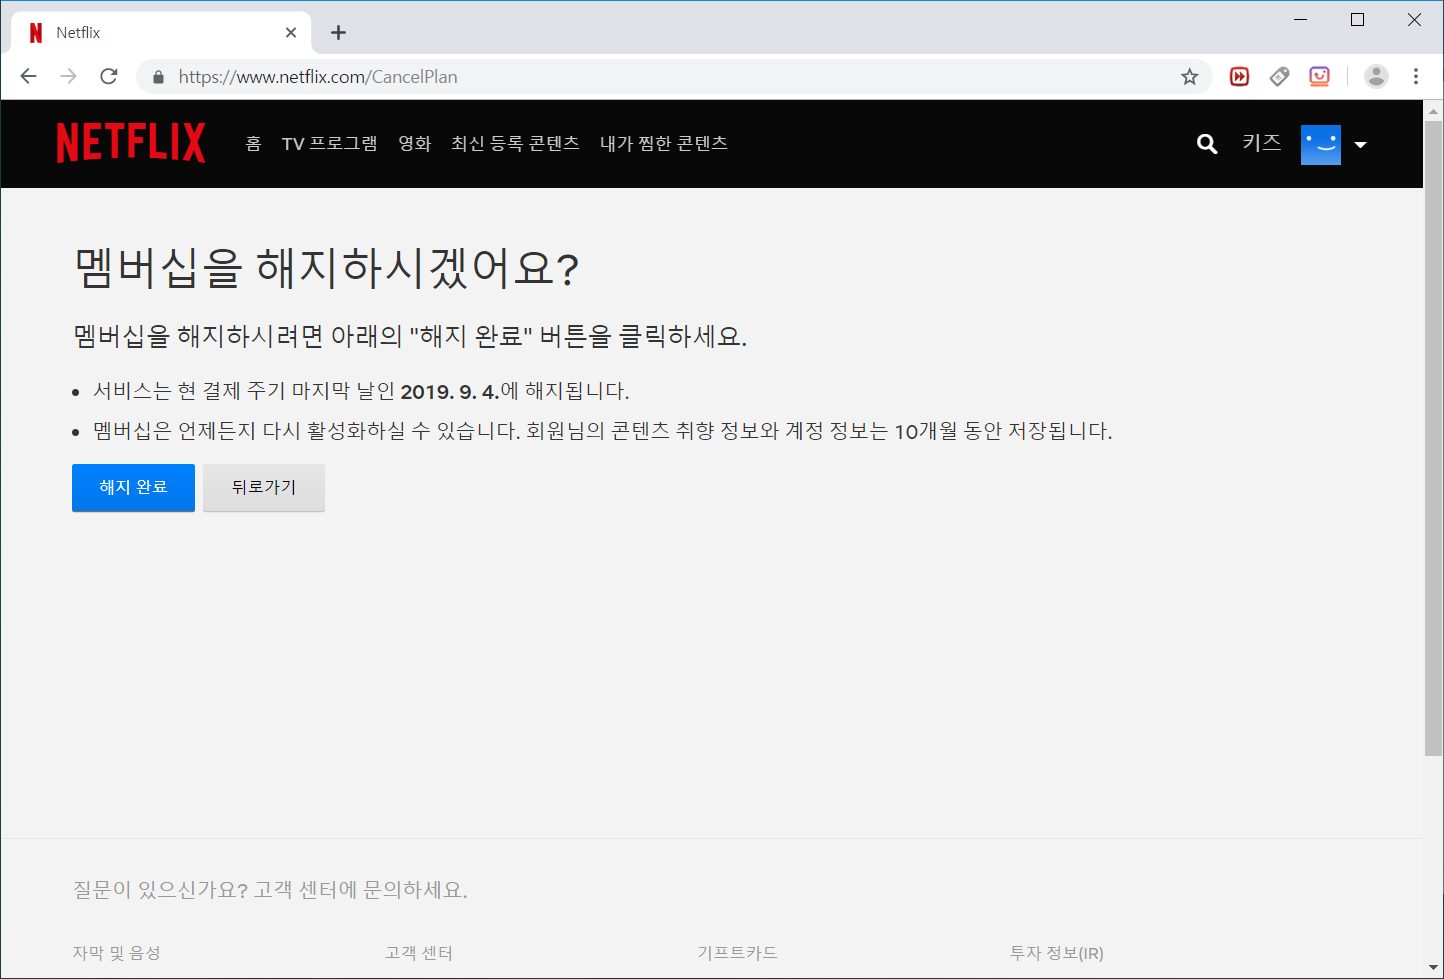Open 내가 찜한 콘텐츠 menu item

664,144
